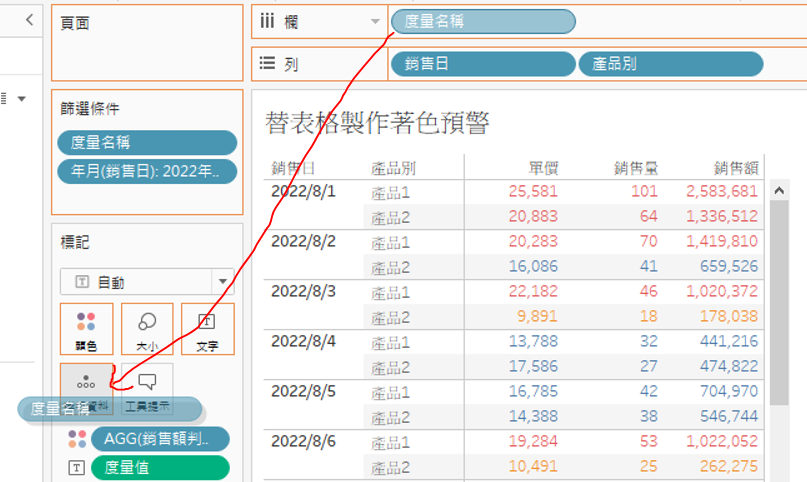Click the unit price cell 14,388

tap(533, 416)
